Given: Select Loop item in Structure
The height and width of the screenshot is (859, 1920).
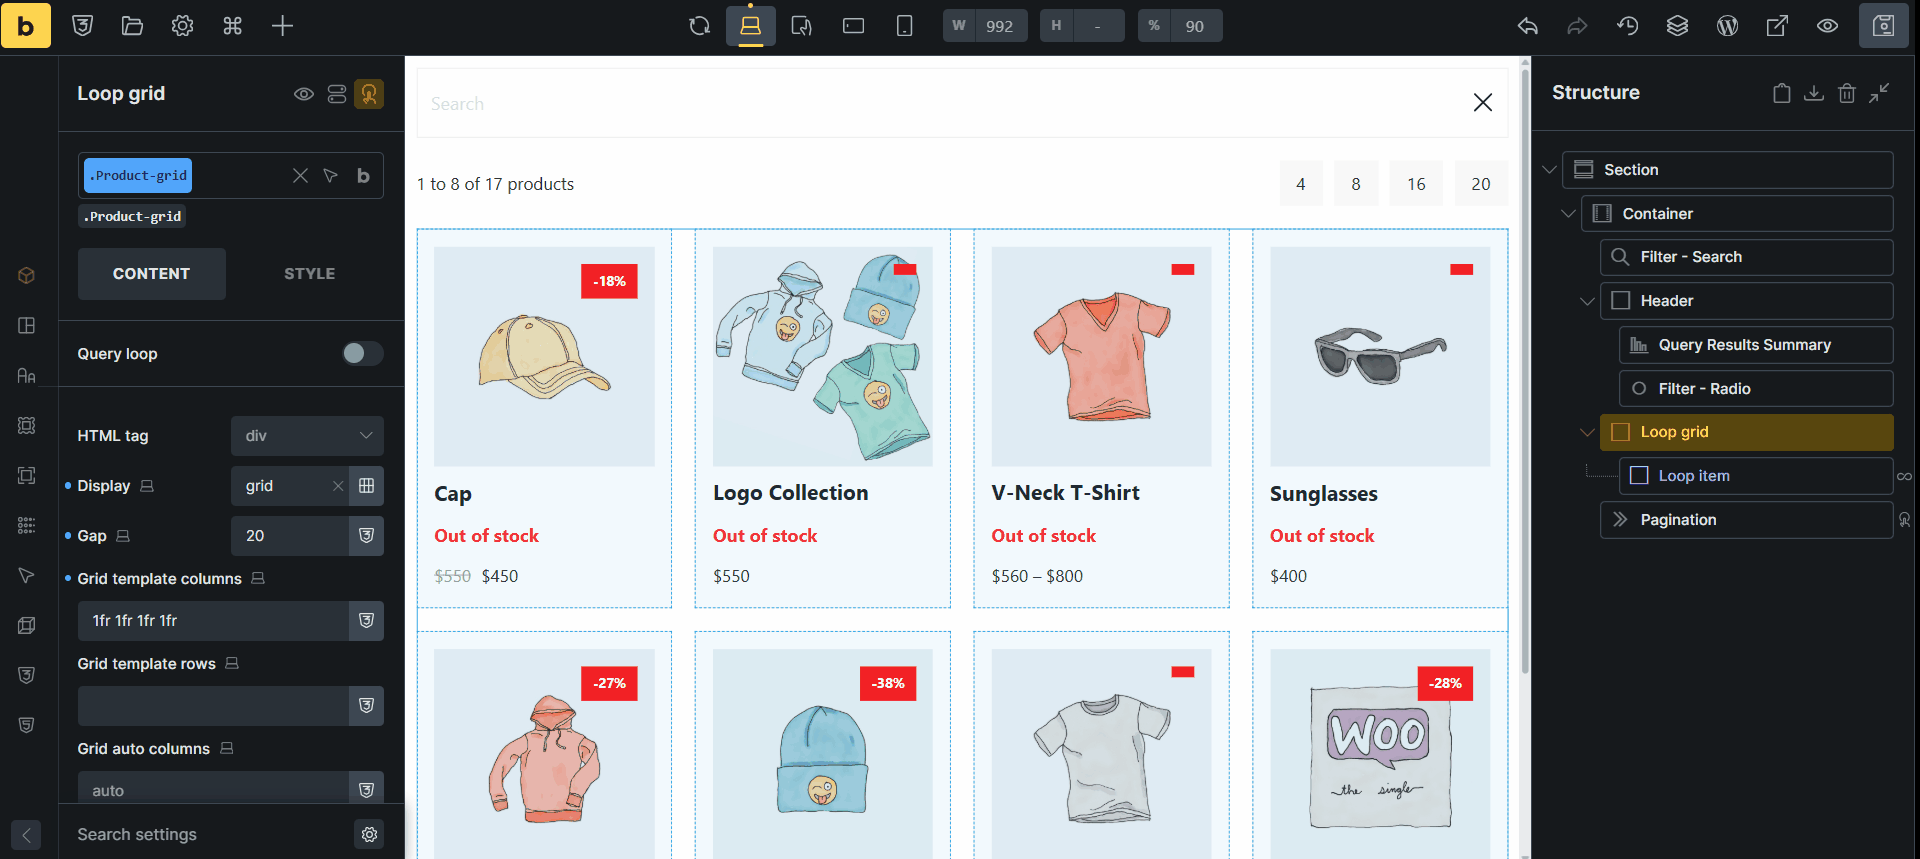Looking at the screenshot, I should click(x=1756, y=476).
